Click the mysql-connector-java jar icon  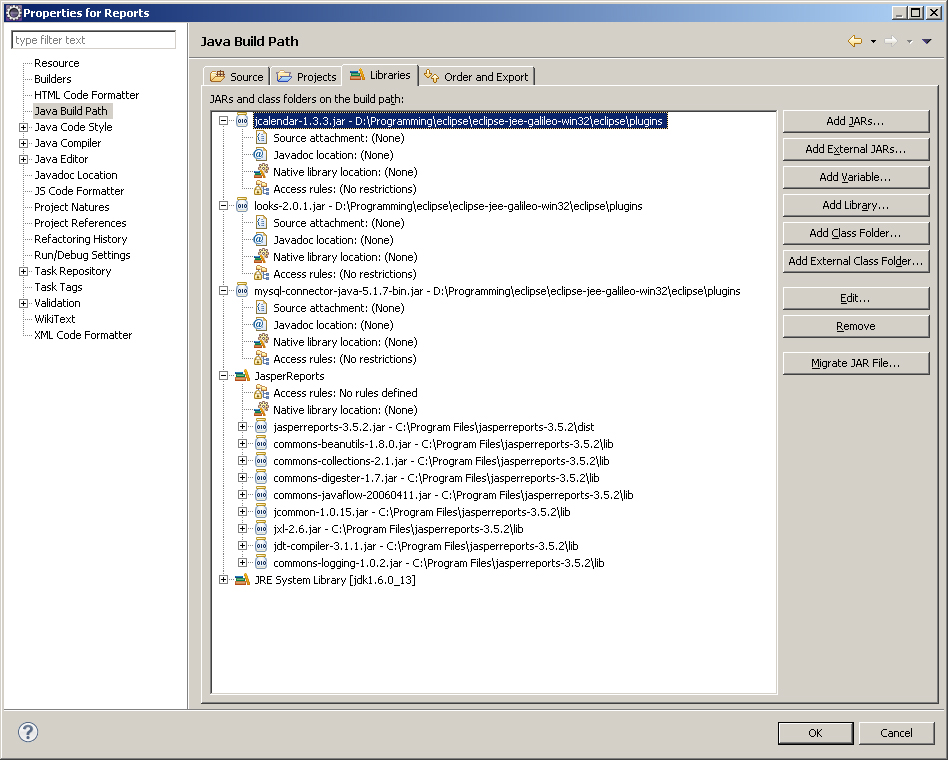(x=242, y=291)
